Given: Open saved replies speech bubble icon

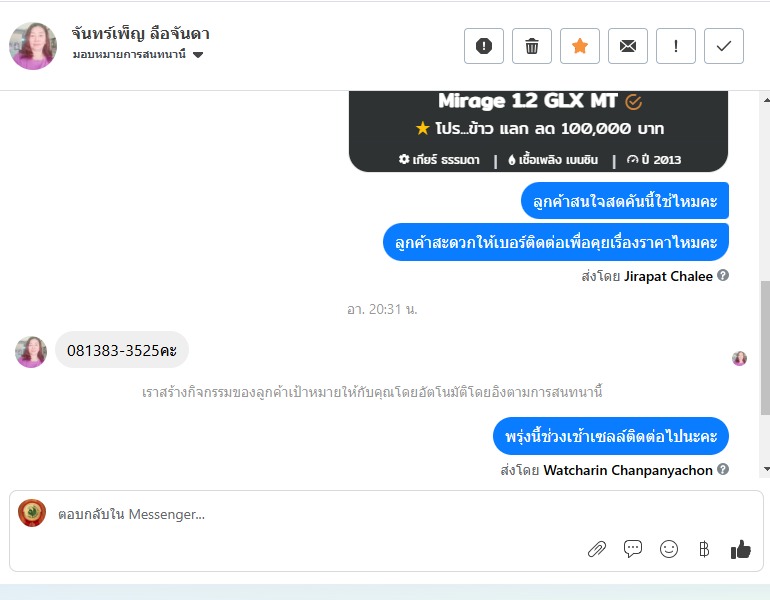Looking at the screenshot, I should (633, 548).
